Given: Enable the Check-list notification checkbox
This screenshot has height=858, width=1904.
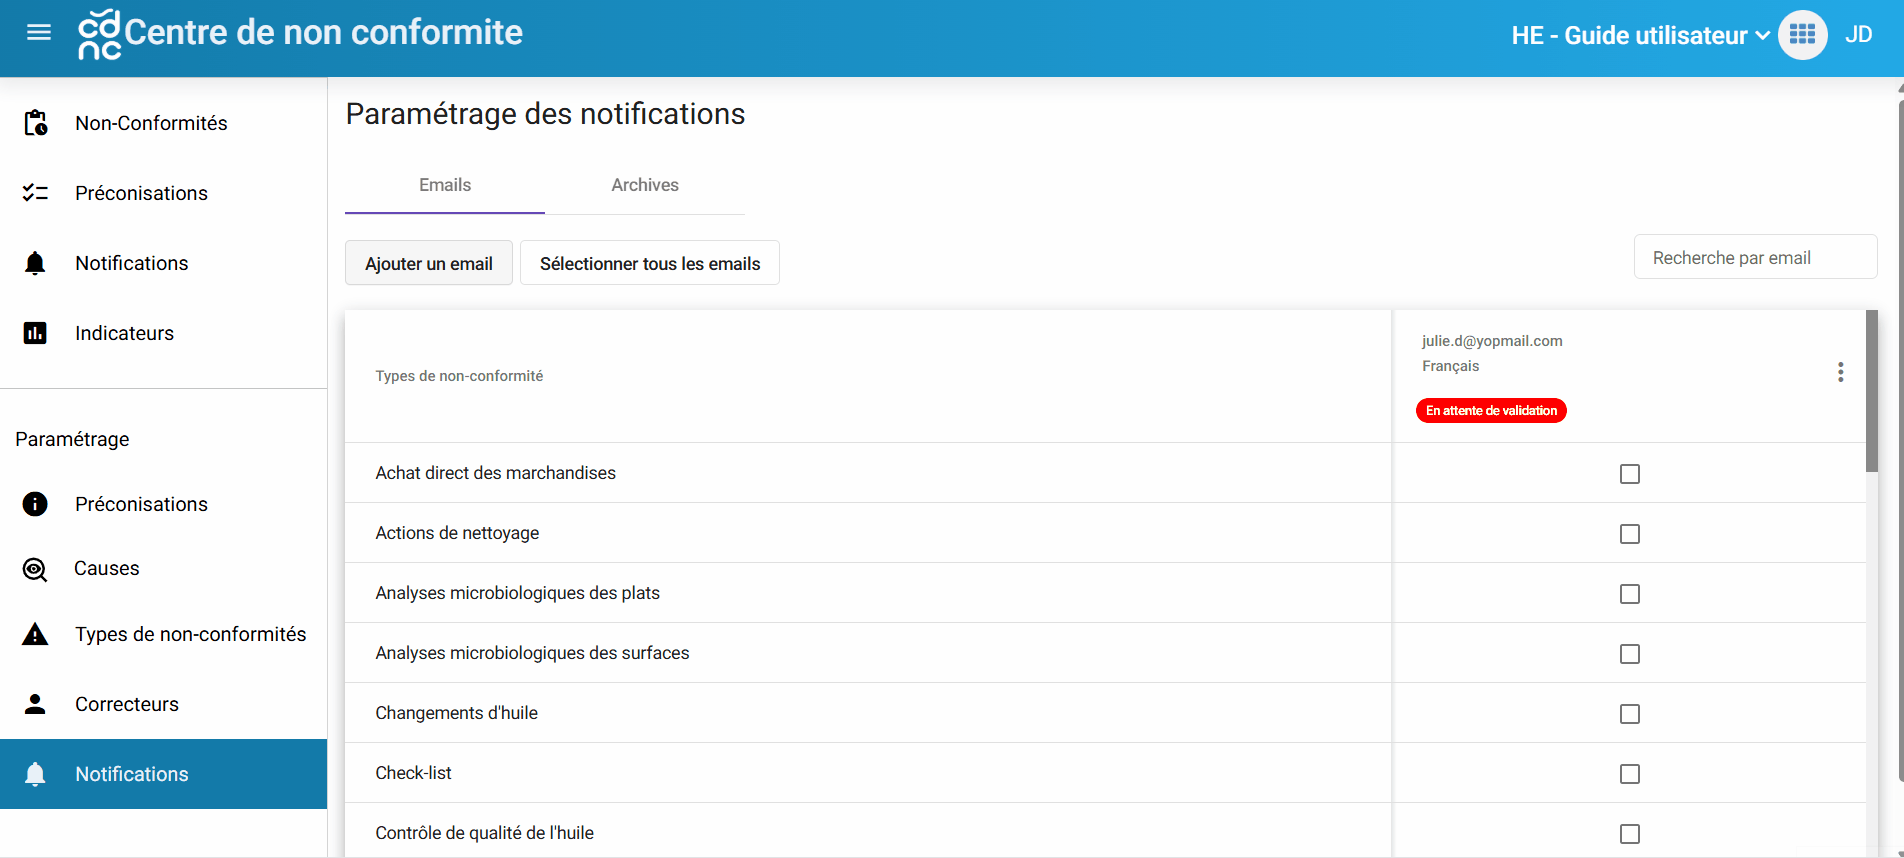Looking at the screenshot, I should tap(1630, 774).
